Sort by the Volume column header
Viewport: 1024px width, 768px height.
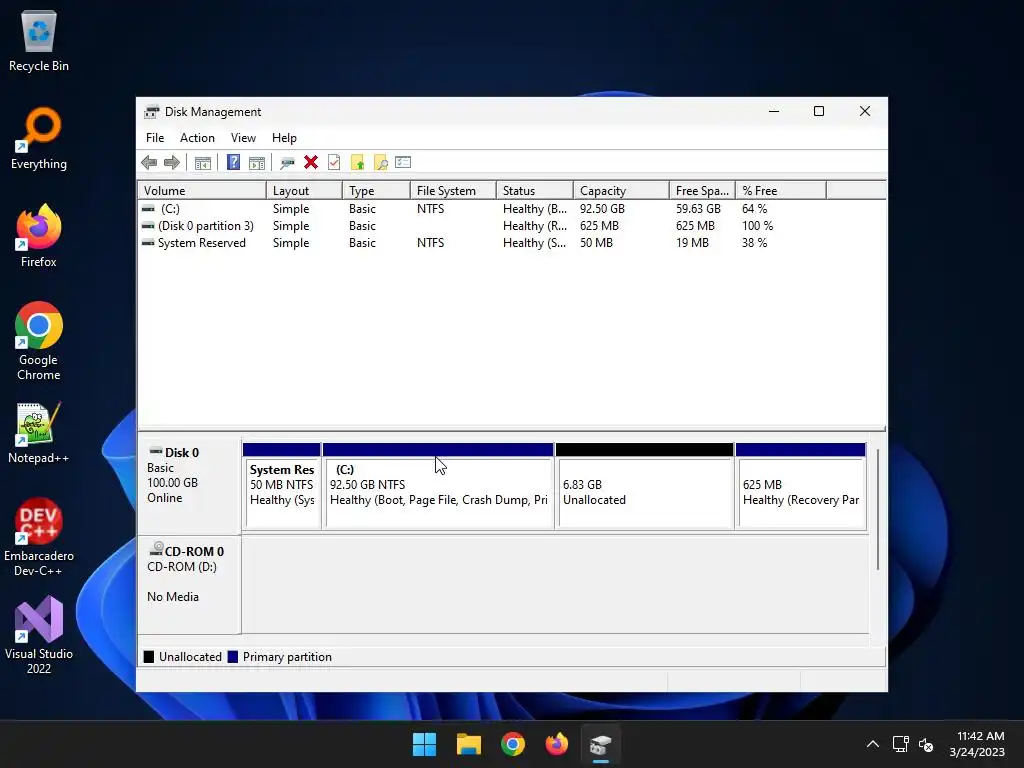point(202,191)
